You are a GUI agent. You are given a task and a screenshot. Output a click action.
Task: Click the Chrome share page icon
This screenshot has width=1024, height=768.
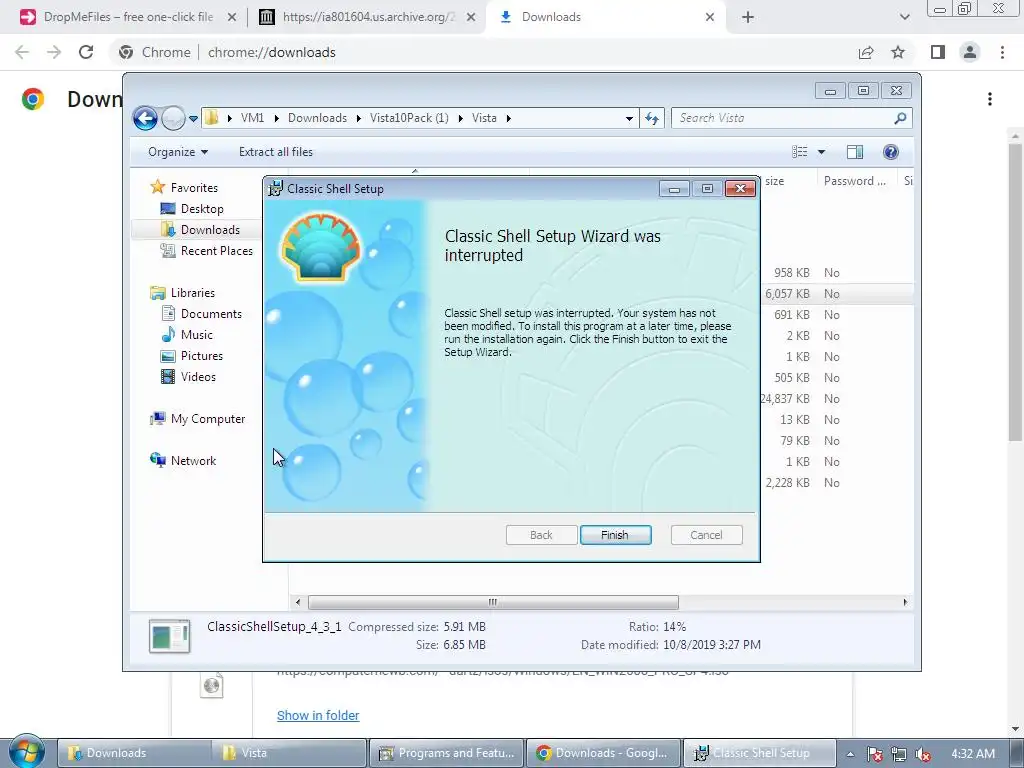click(x=866, y=52)
